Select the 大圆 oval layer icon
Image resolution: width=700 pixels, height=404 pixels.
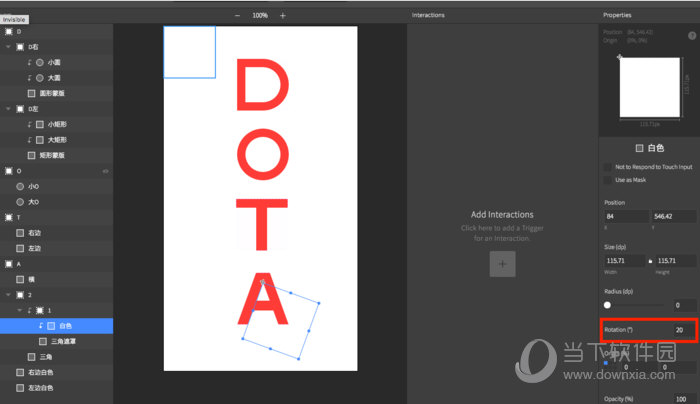pos(40,78)
